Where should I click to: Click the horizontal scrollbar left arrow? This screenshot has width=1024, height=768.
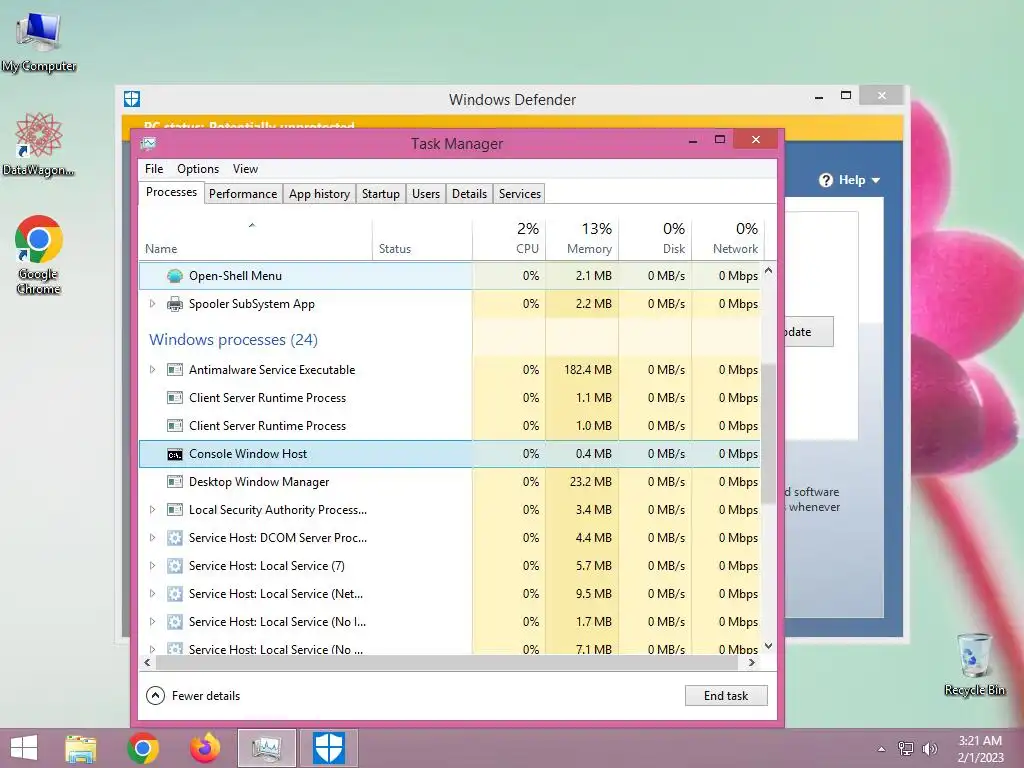click(x=148, y=662)
